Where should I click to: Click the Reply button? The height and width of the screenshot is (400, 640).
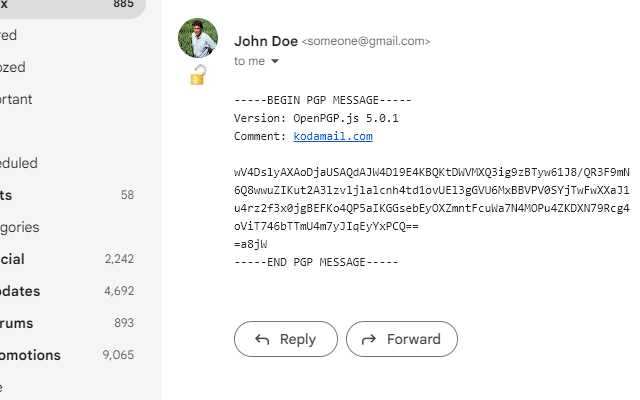pos(286,339)
